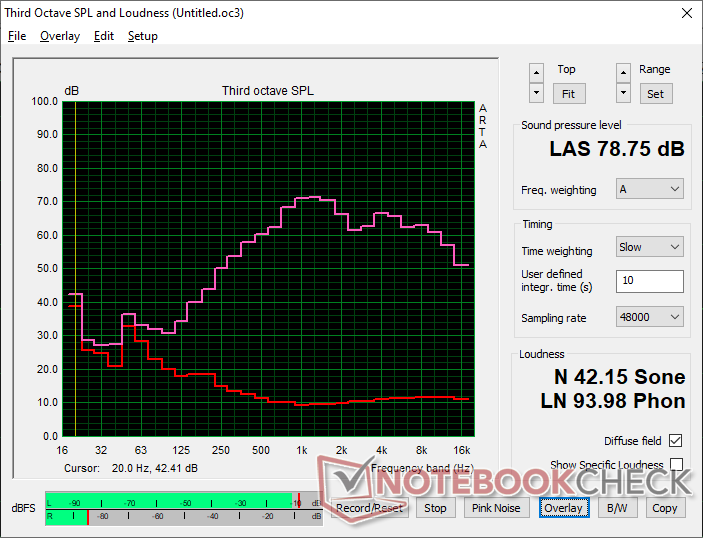Click the Range down arrow stepper
This screenshot has width=703, height=538.
coord(623,93)
